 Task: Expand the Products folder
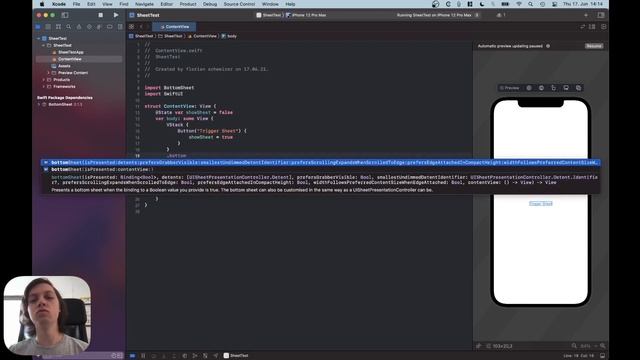coord(44,80)
